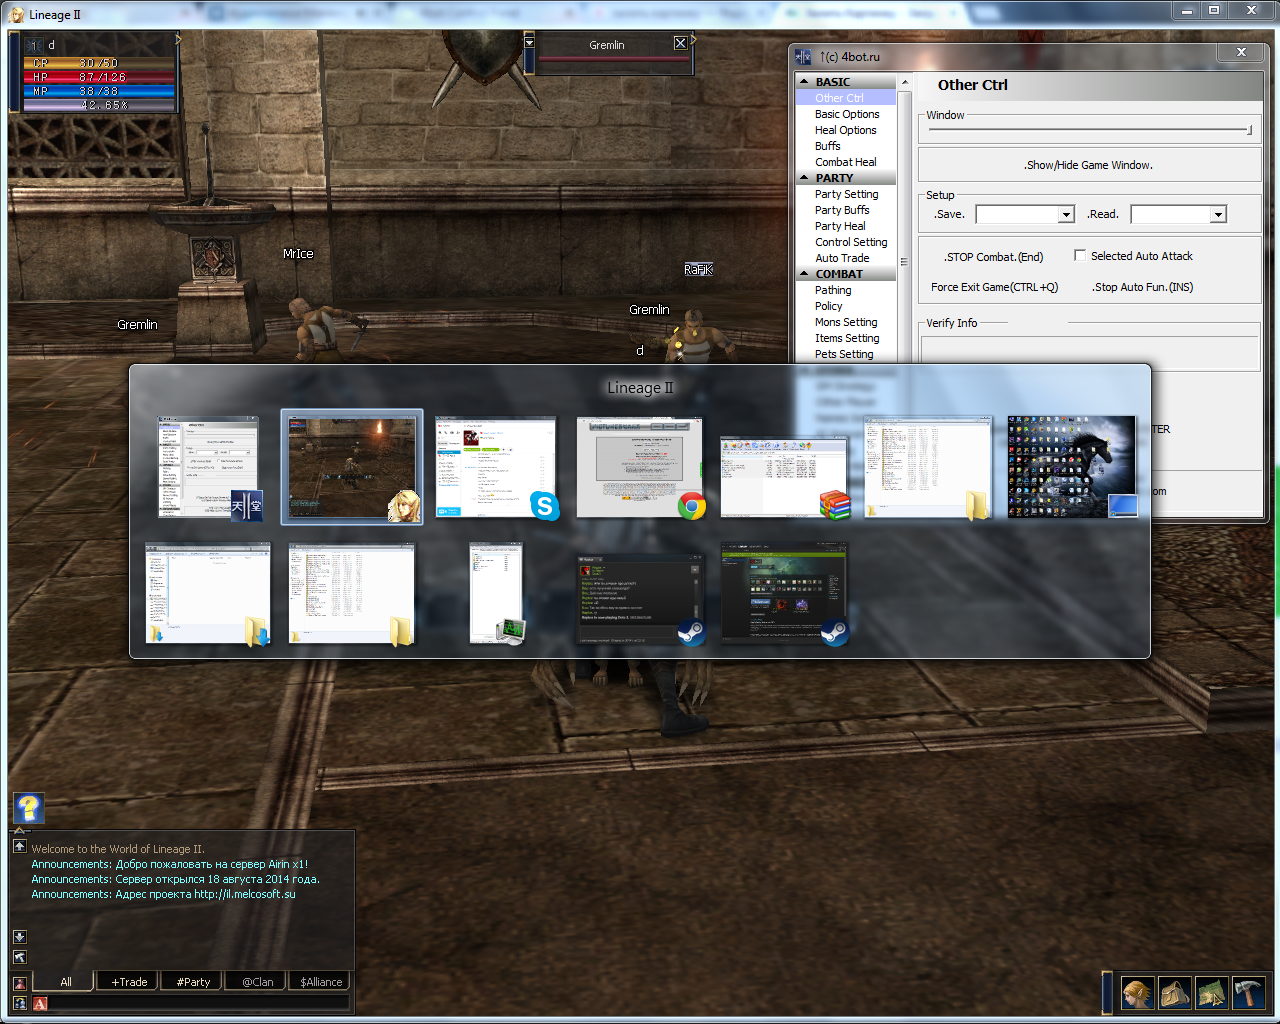Viewport: 1280px width, 1024px height.
Task: Open the character status icon in game menu bar
Action: 1137,993
